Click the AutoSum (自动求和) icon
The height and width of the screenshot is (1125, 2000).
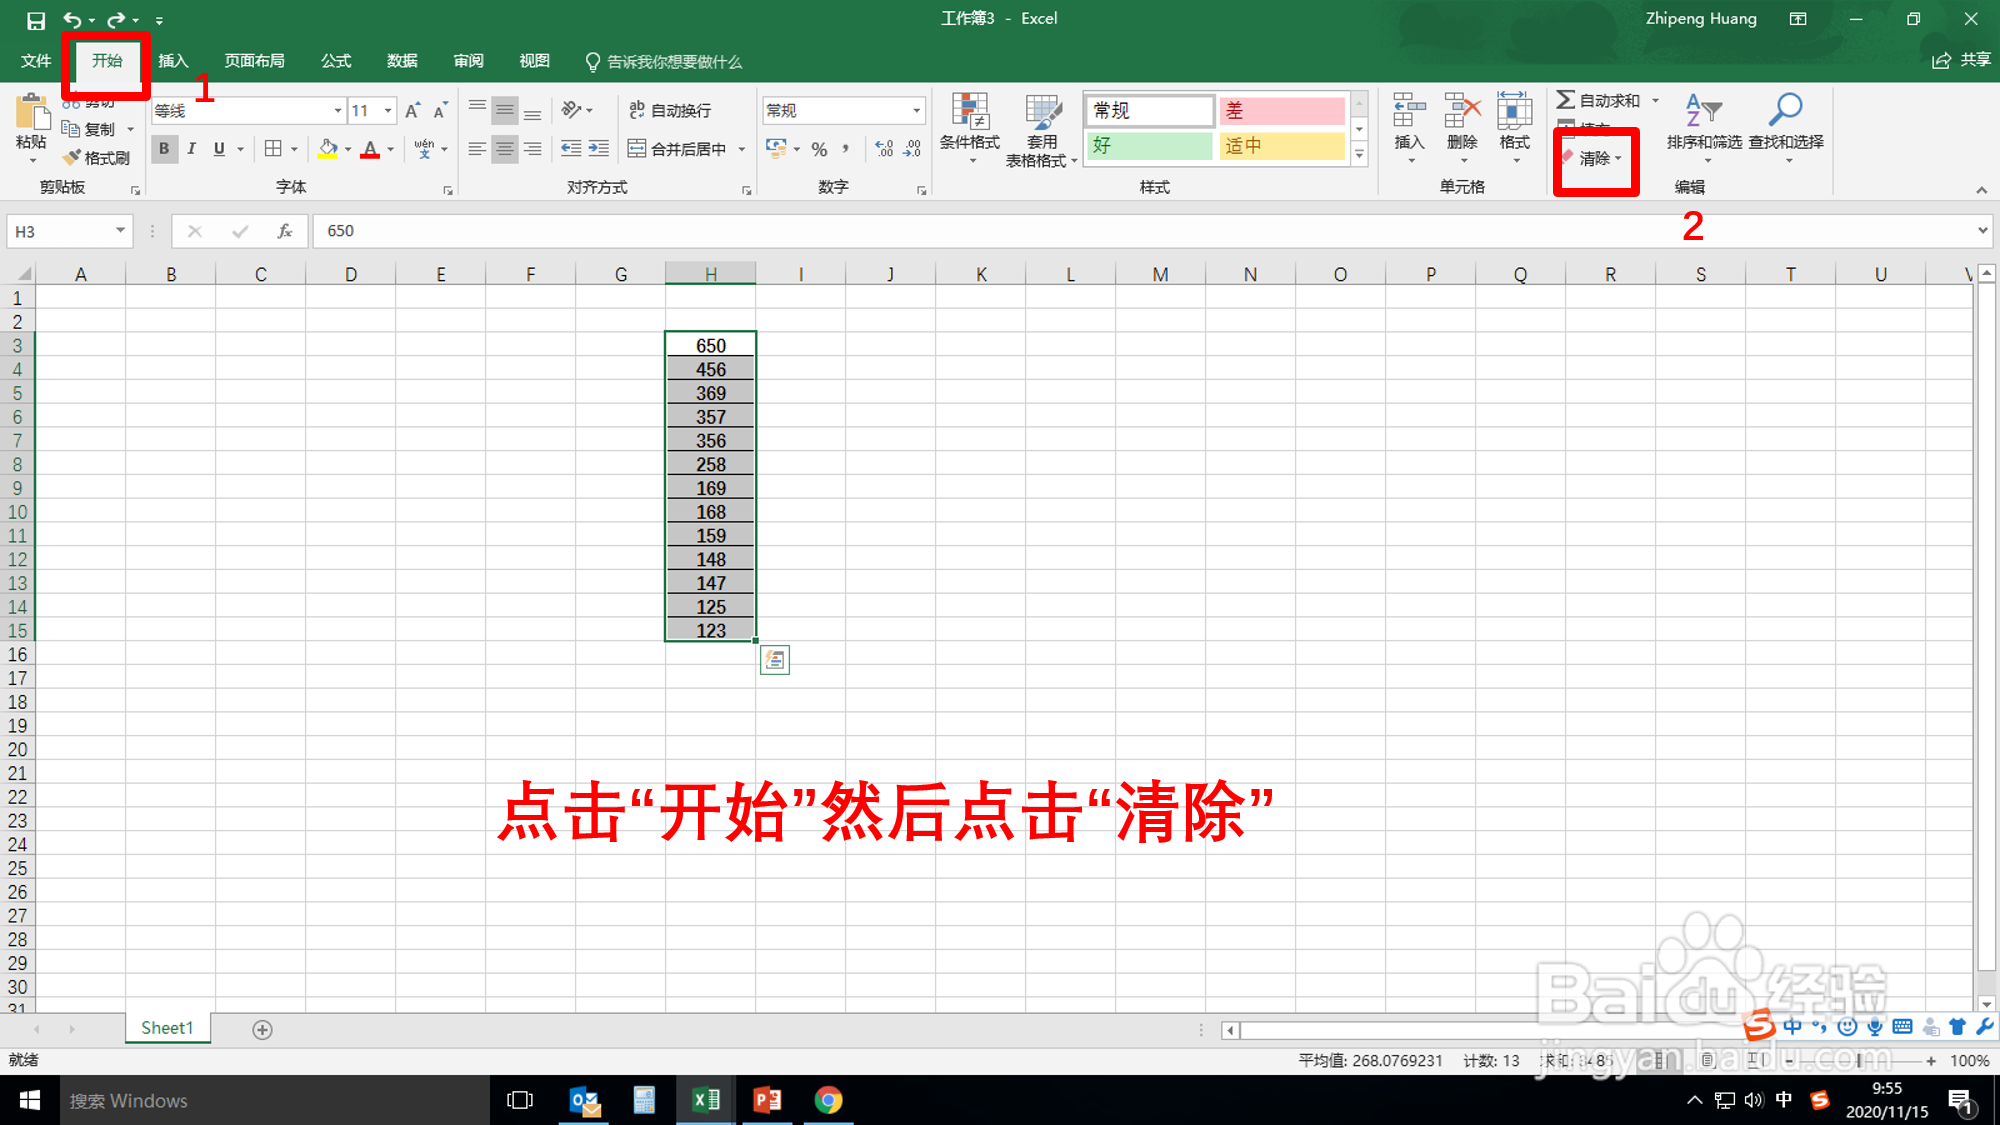(1566, 99)
